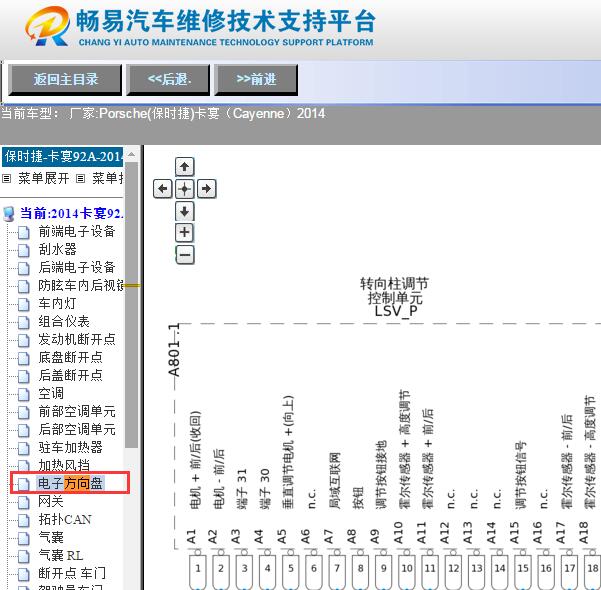This screenshot has height=590, width=601.
Task: Click the sidebar scroll up arrow
Action: [131, 154]
